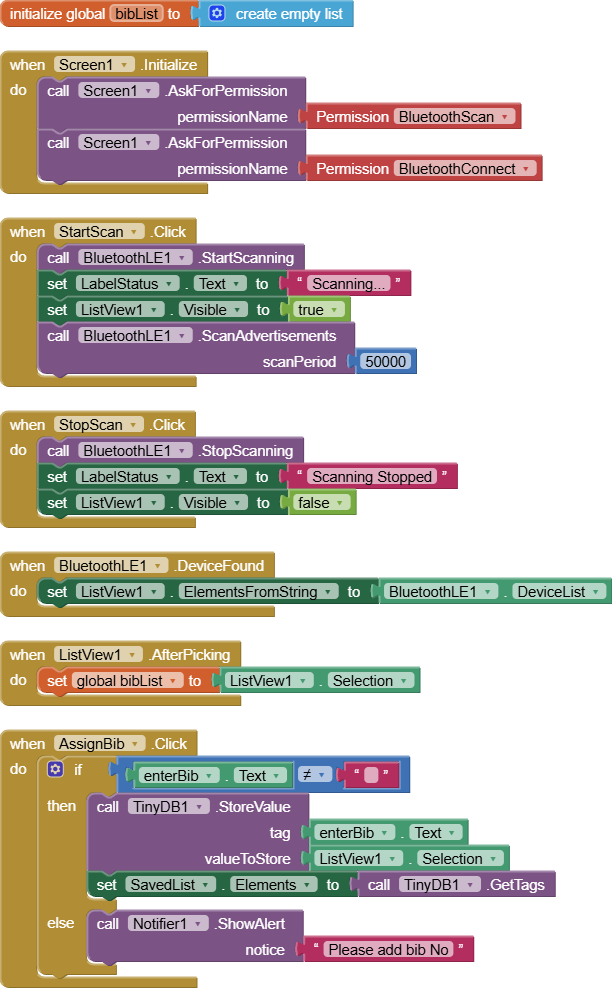Image resolution: width=612 pixels, height=988 pixels.
Task: Click the empty text string block in the if condition
Action: [371, 775]
